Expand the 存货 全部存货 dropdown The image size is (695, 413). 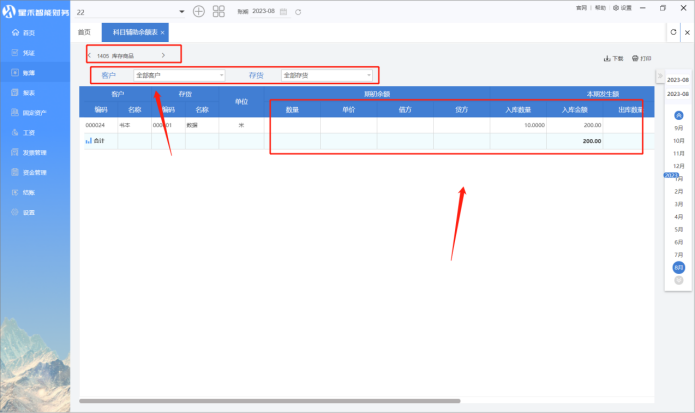[x=327, y=75]
